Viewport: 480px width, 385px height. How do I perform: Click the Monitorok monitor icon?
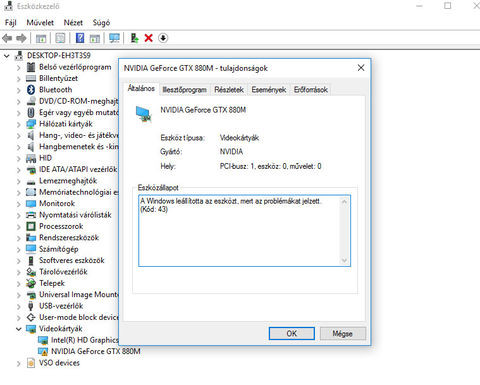[x=31, y=204]
